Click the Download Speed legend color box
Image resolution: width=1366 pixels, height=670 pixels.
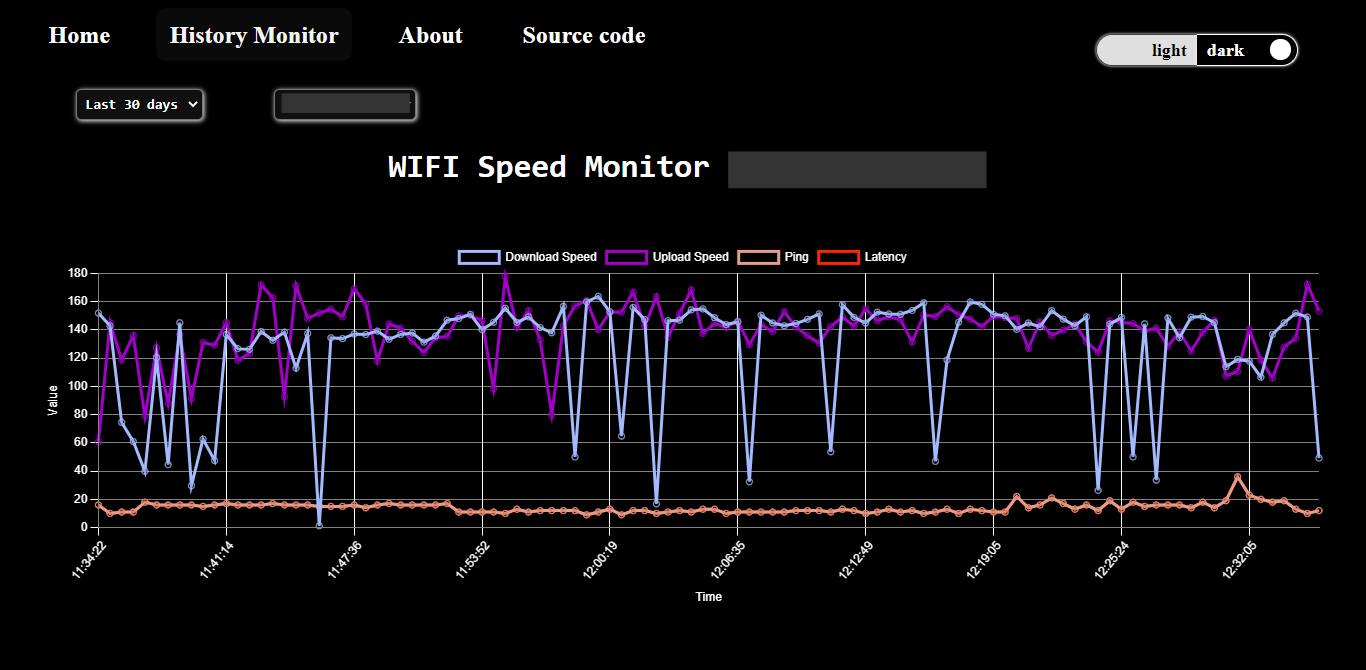478,256
